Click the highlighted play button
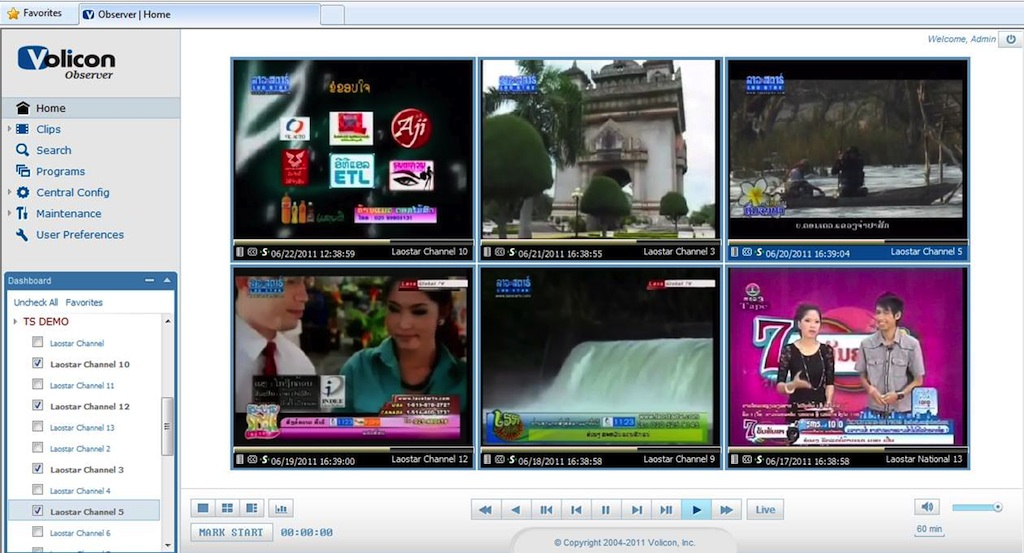Image resolution: width=1024 pixels, height=553 pixels. (x=696, y=510)
